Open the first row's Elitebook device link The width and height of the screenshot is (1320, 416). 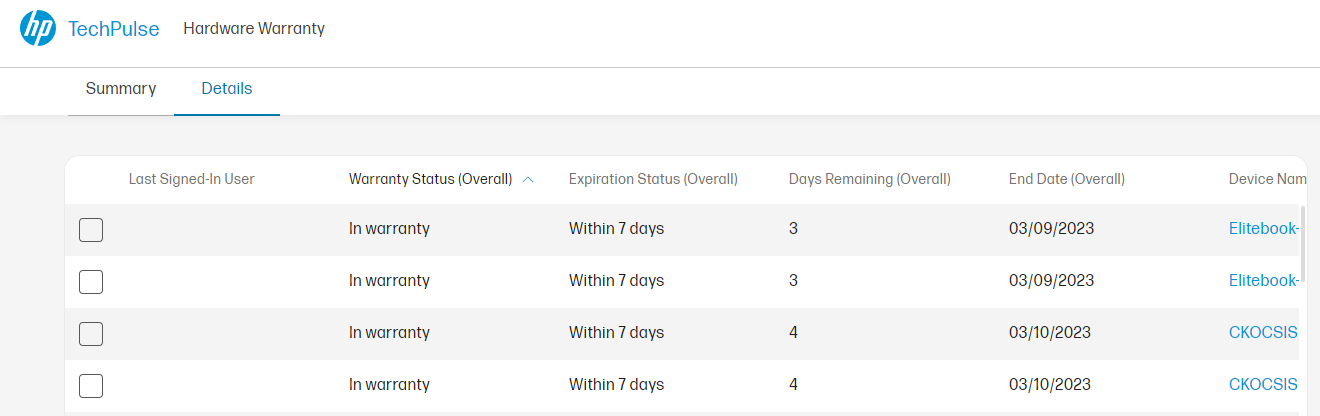1263,229
